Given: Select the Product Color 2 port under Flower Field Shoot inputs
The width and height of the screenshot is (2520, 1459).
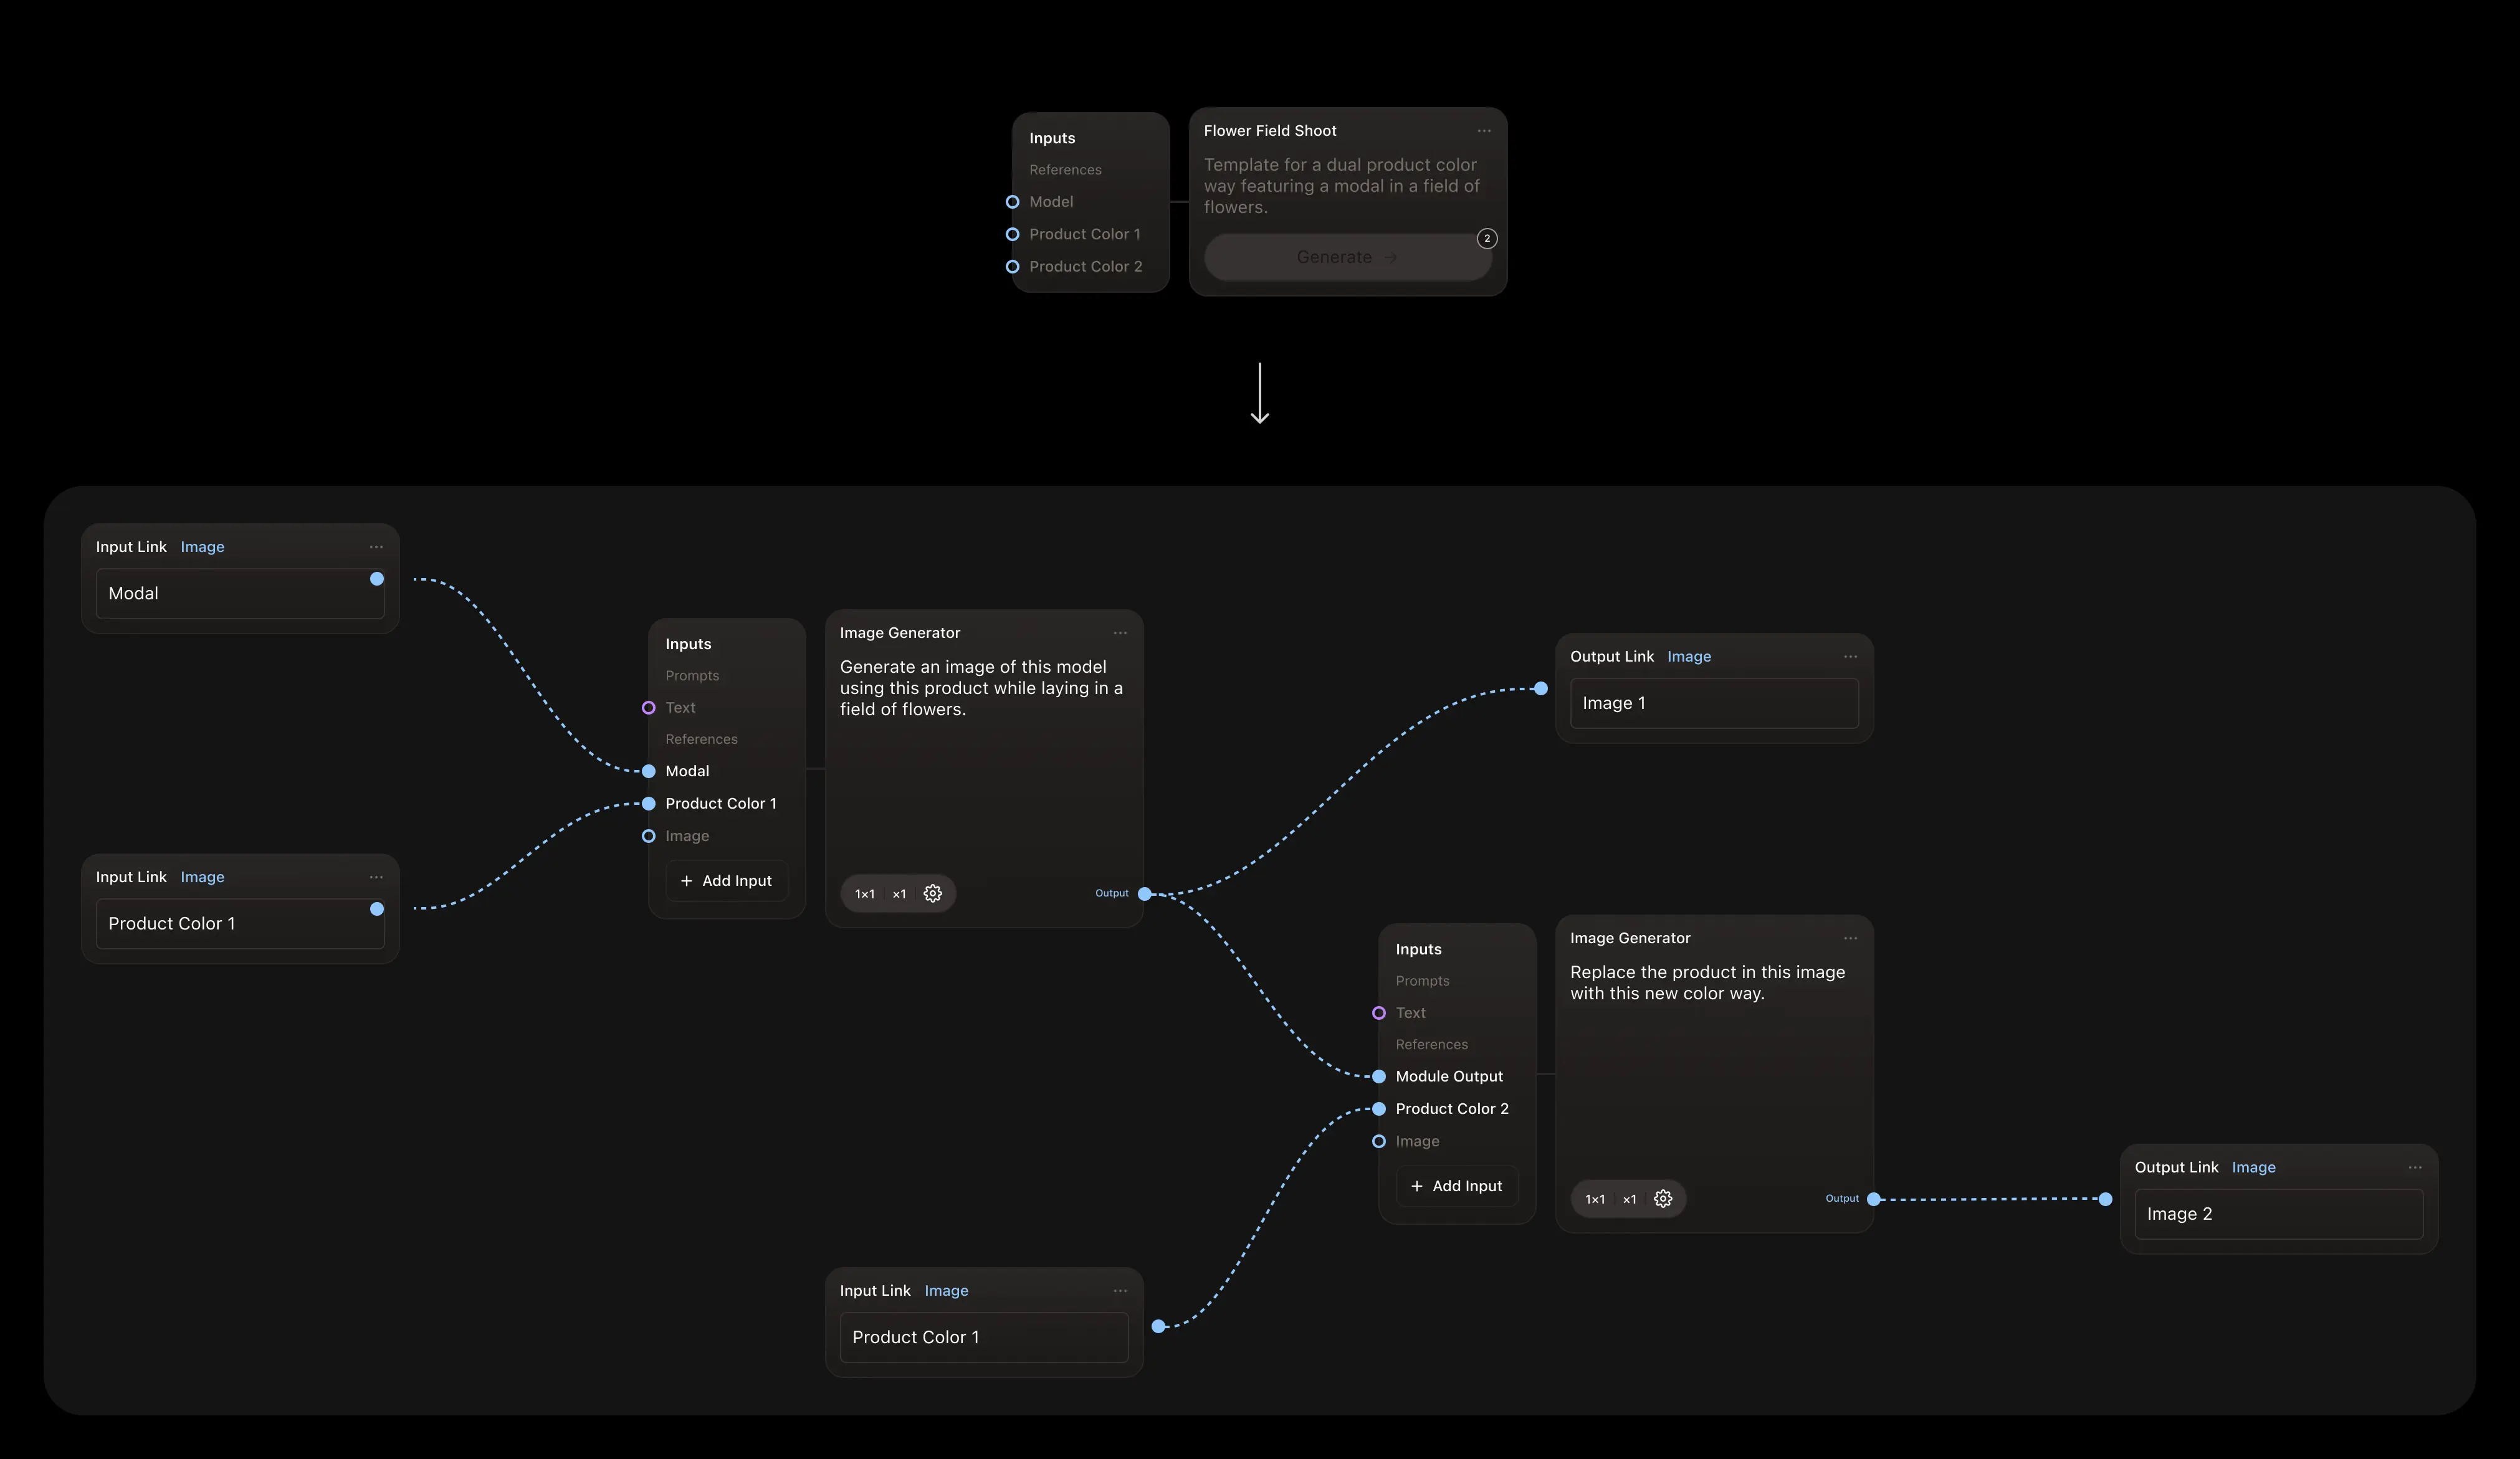Looking at the screenshot, I should 1012,266.
